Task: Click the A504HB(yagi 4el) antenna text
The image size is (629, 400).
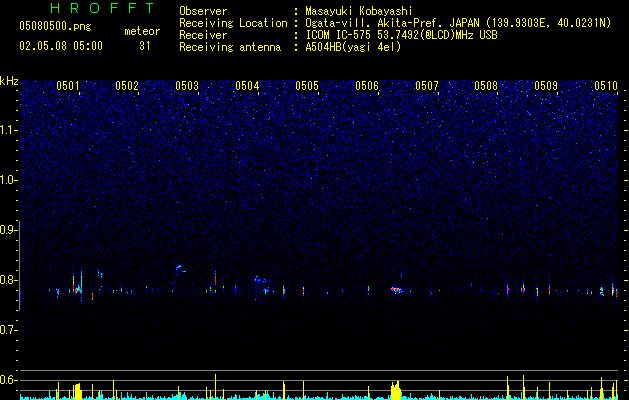Action: pos(353,47)
